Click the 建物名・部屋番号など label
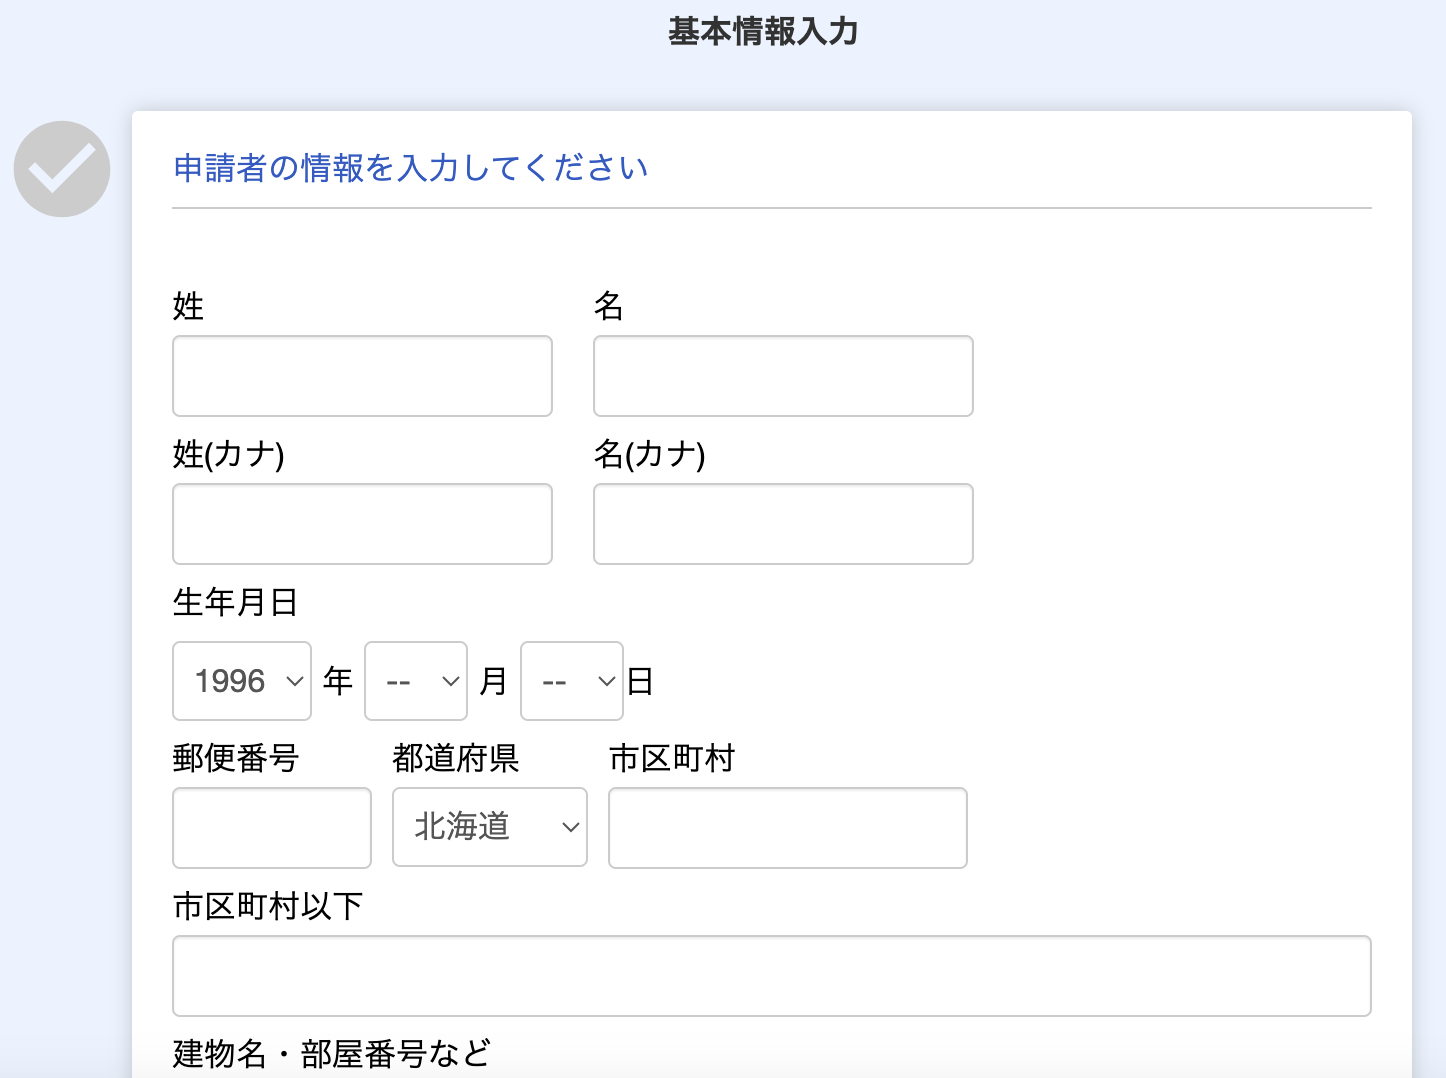This screenshot has width=1446, height=1078. [332, 1053]
